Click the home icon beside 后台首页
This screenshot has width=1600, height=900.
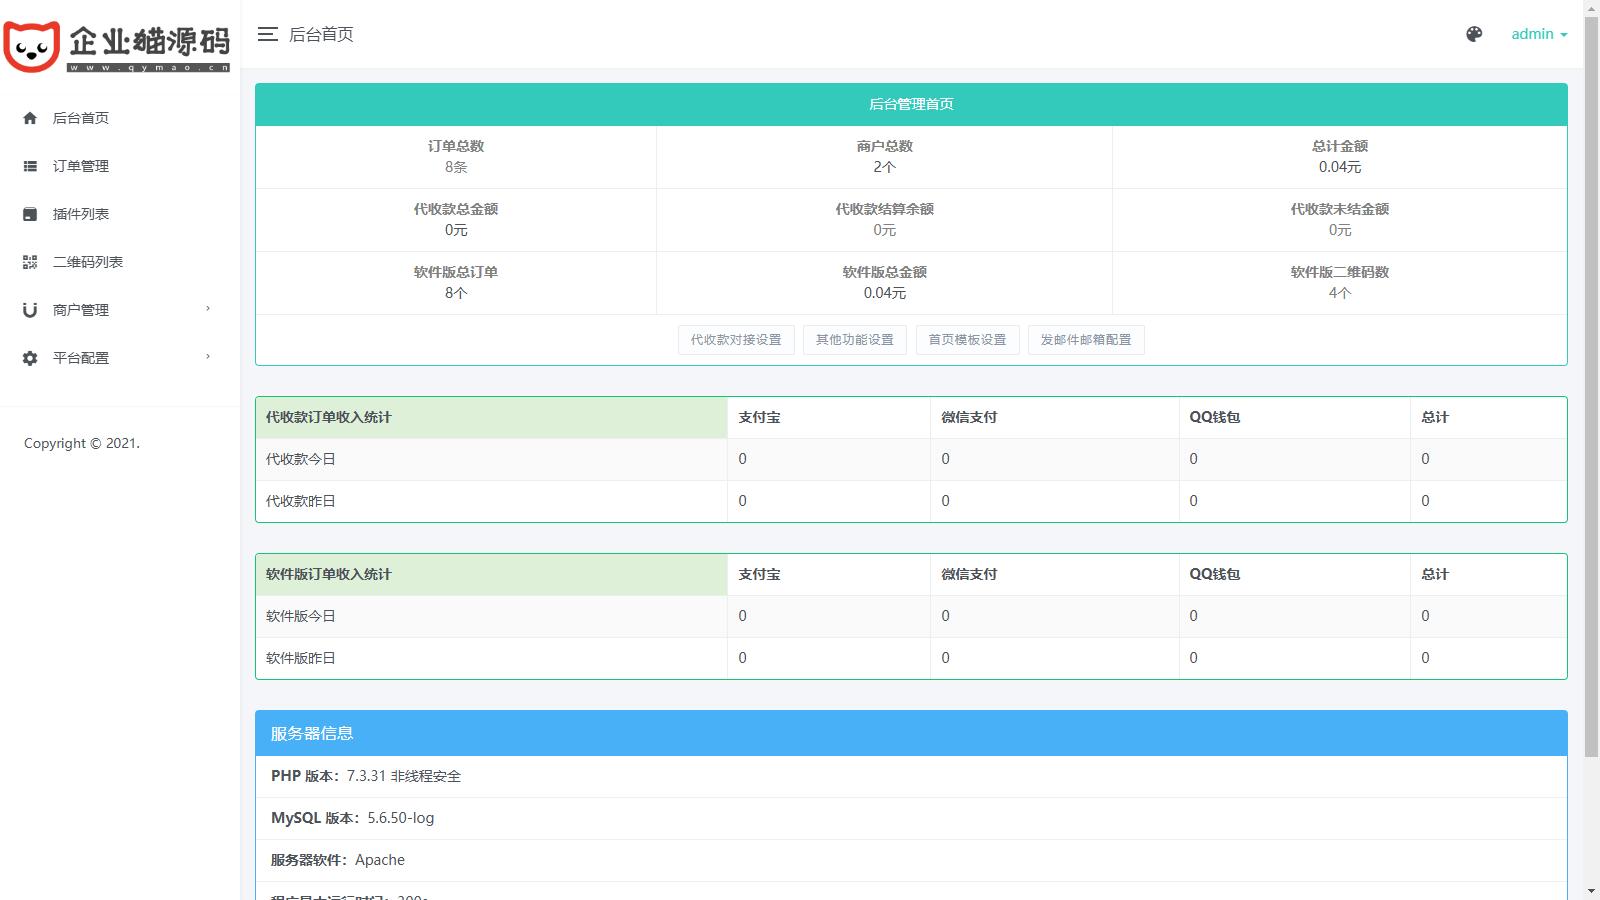[30, 118]
